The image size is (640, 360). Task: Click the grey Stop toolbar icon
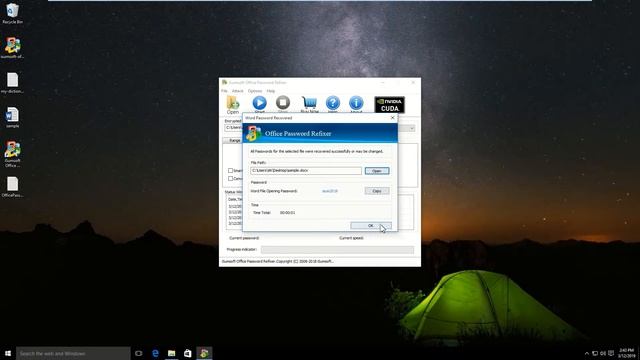[x=283, y=103]
